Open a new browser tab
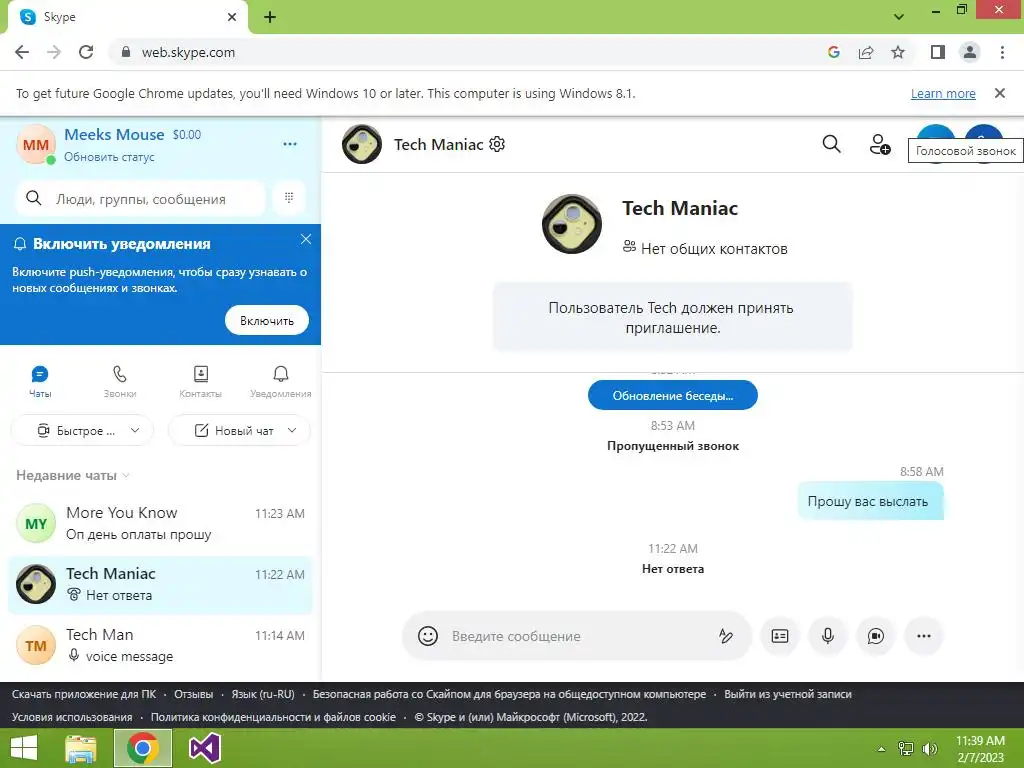 click(270, 17)
